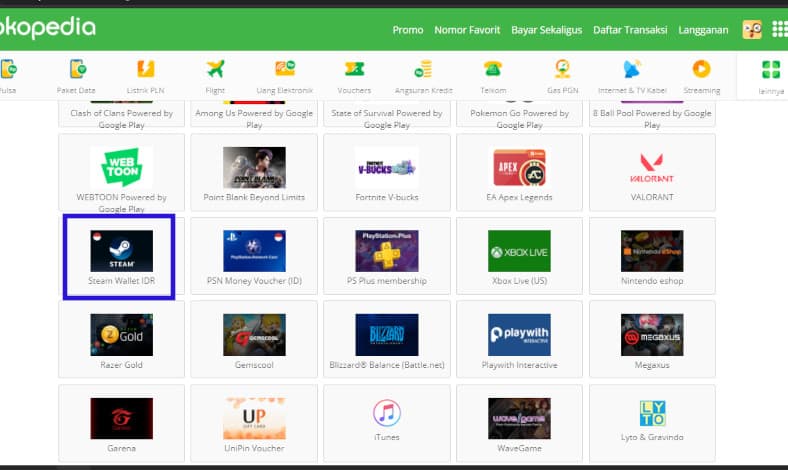Open Bayar Sekaligus in header

point(546,30)
